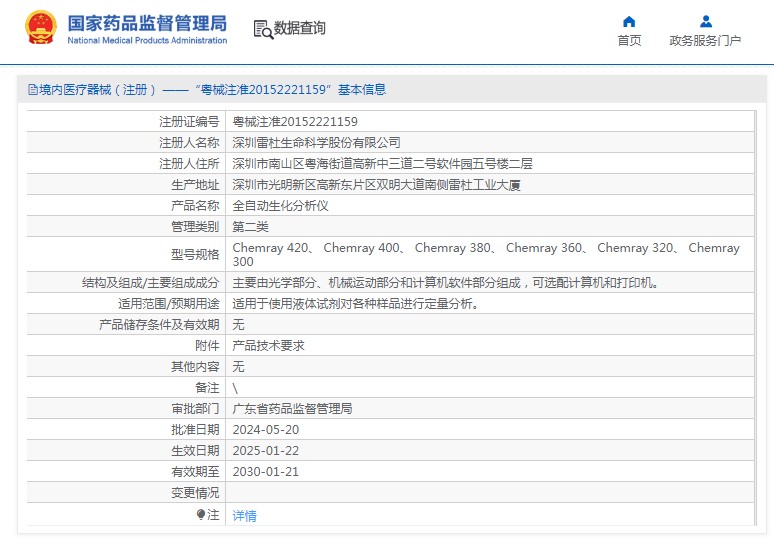This screenshot has height=548, width=774.
Task: Click the document icon beside 境内医疗器械
Action: click(x=32, y=90)
